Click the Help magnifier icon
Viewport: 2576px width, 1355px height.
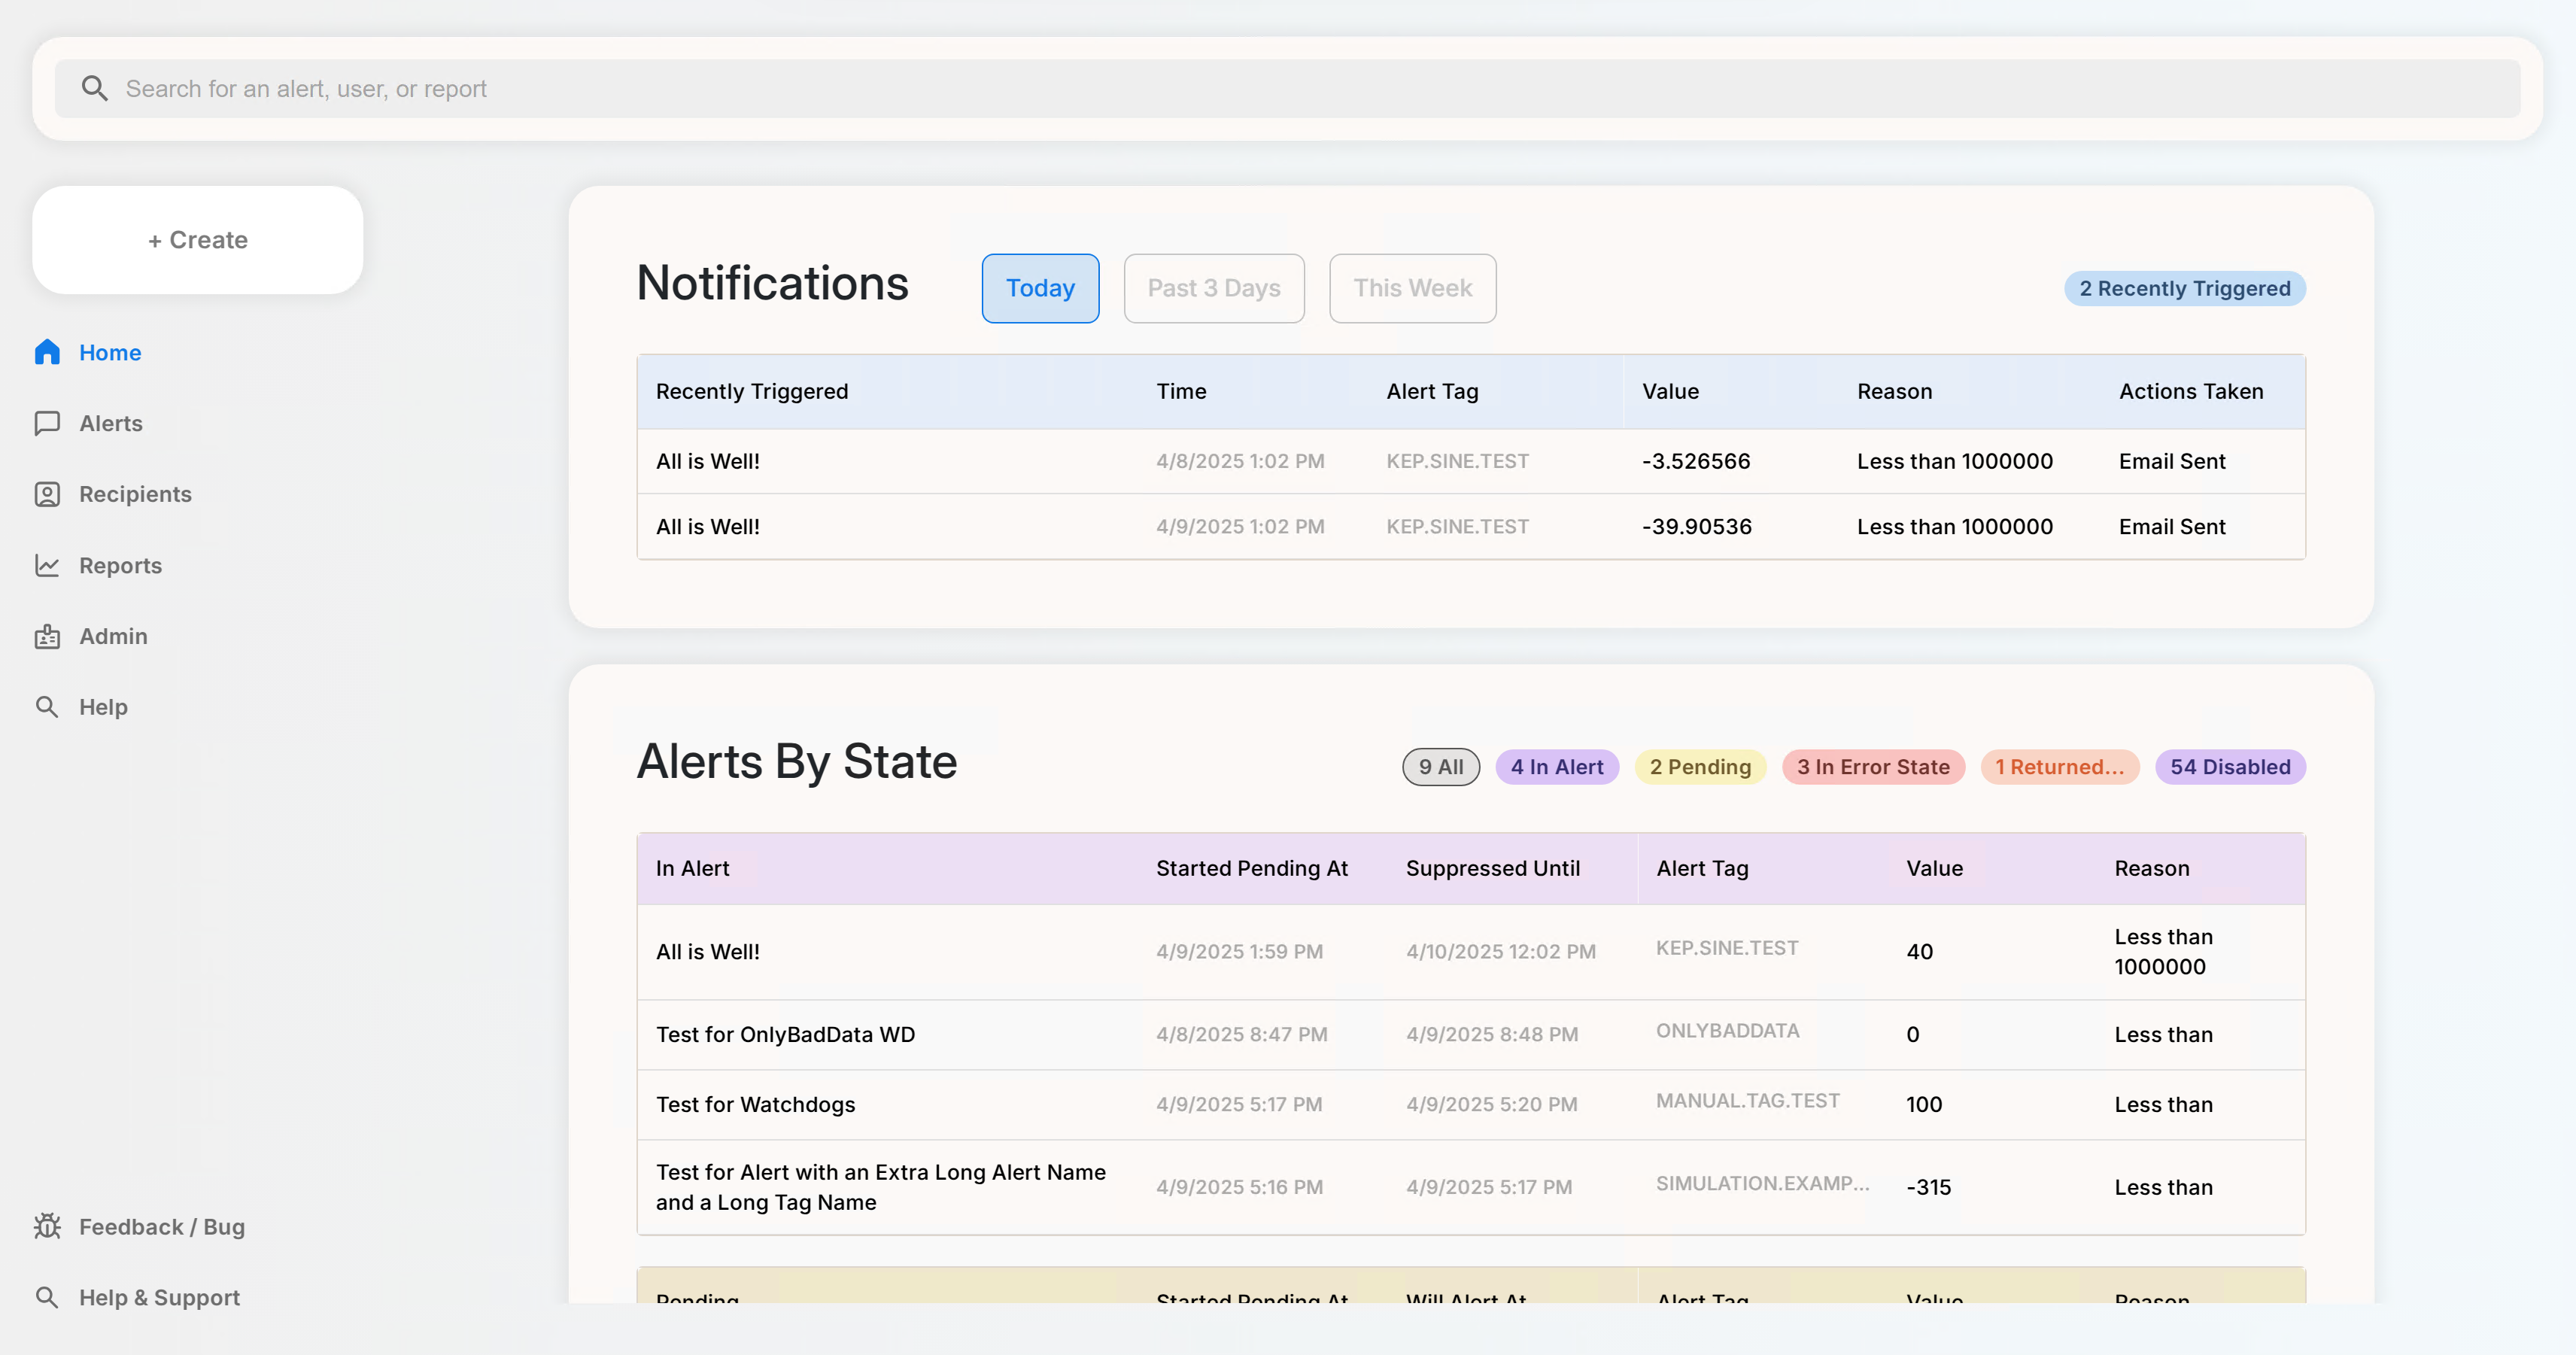(47, 706)
